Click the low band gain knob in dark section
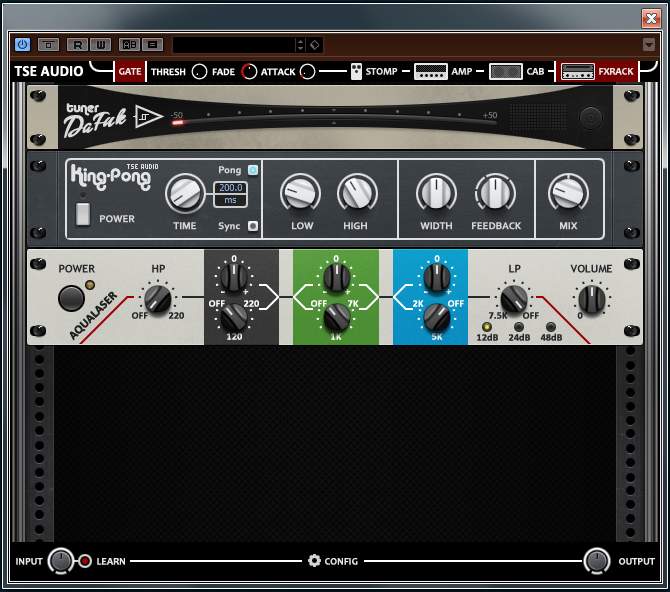The width and height of the screenshot is (670, 592). tap(233, 277)
